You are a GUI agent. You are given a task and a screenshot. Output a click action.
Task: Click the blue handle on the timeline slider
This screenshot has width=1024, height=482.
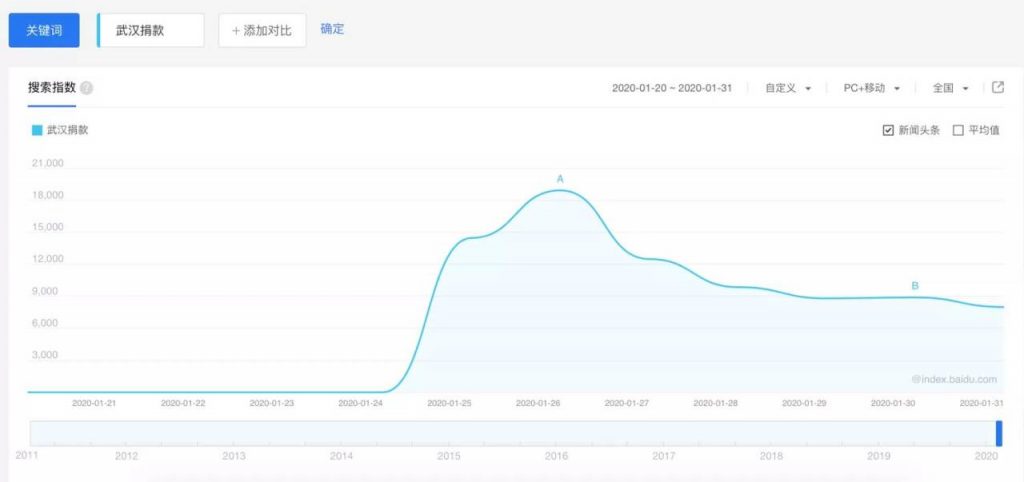[998, 433]
